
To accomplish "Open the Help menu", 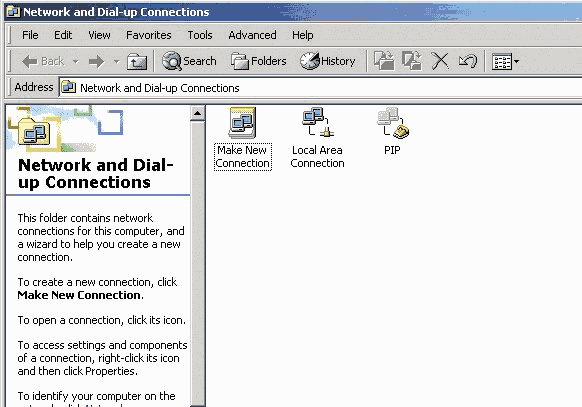I will pos(303,35).
